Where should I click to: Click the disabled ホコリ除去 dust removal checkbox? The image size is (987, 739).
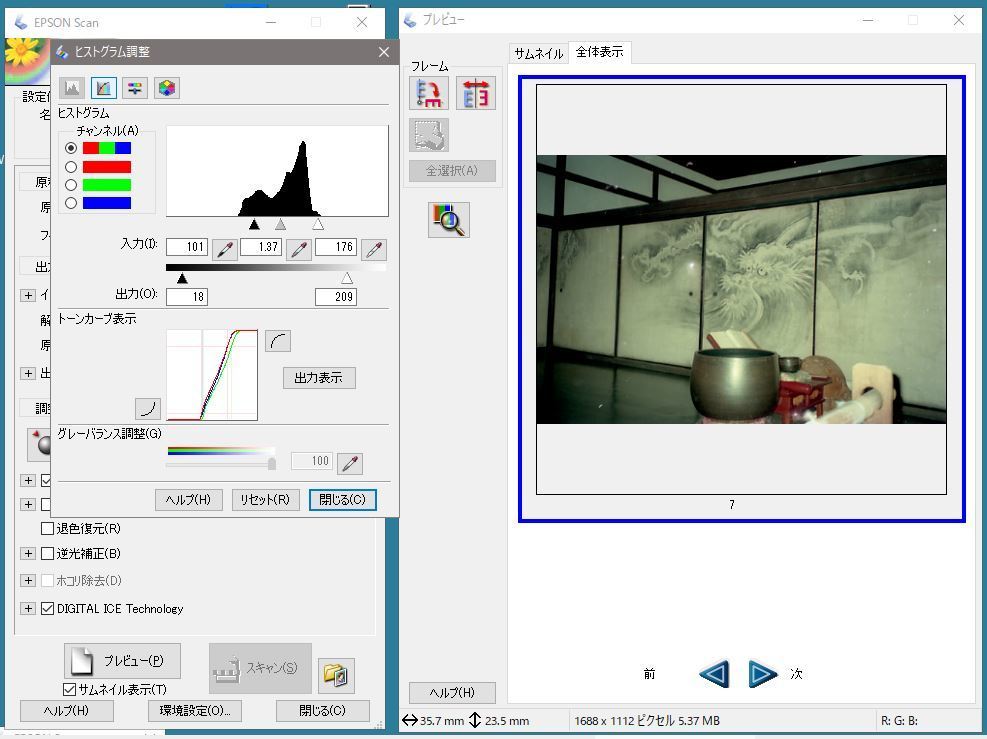coord(47,580)
